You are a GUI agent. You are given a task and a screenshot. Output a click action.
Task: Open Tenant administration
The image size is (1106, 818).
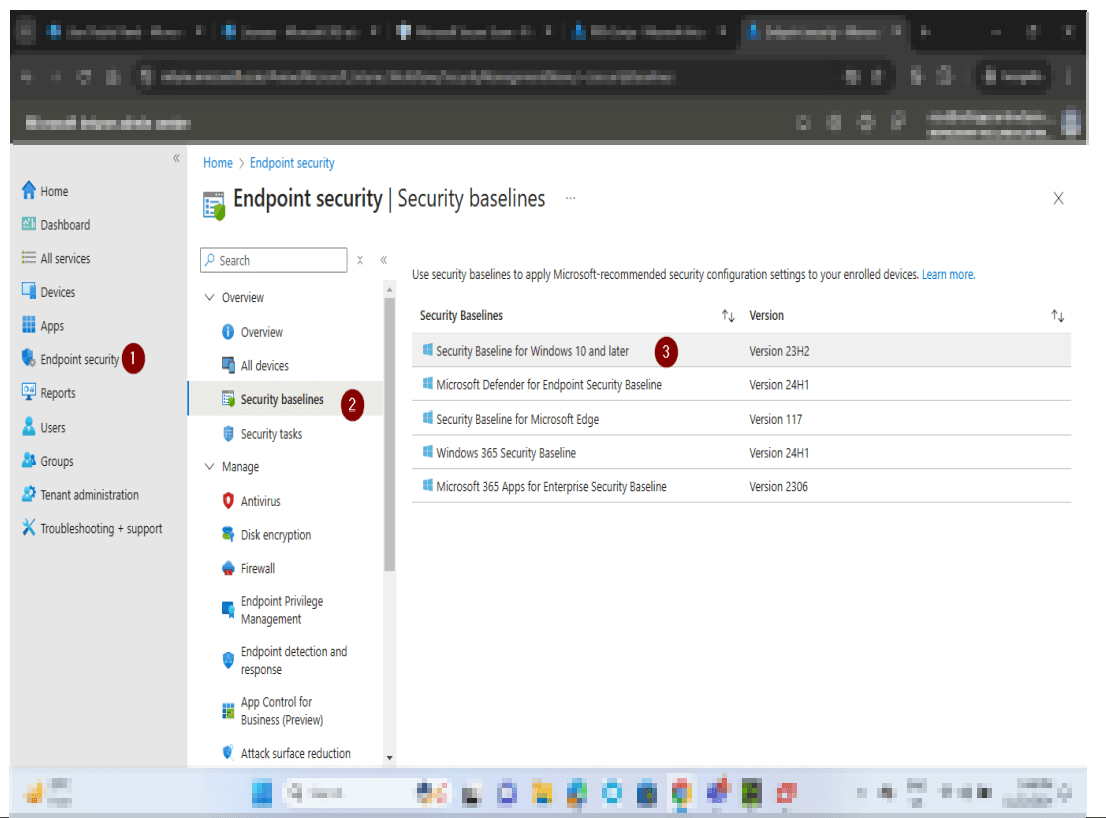tap(80, 494)
